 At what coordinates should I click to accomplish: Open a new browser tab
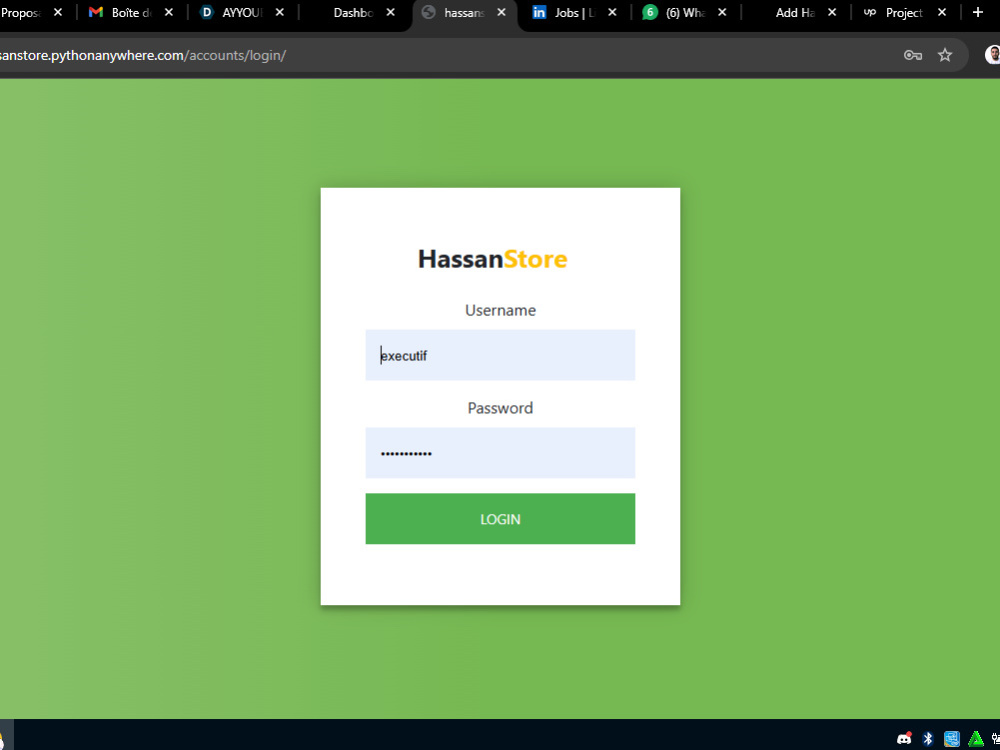pyautogui.click(x=978, y=12)
